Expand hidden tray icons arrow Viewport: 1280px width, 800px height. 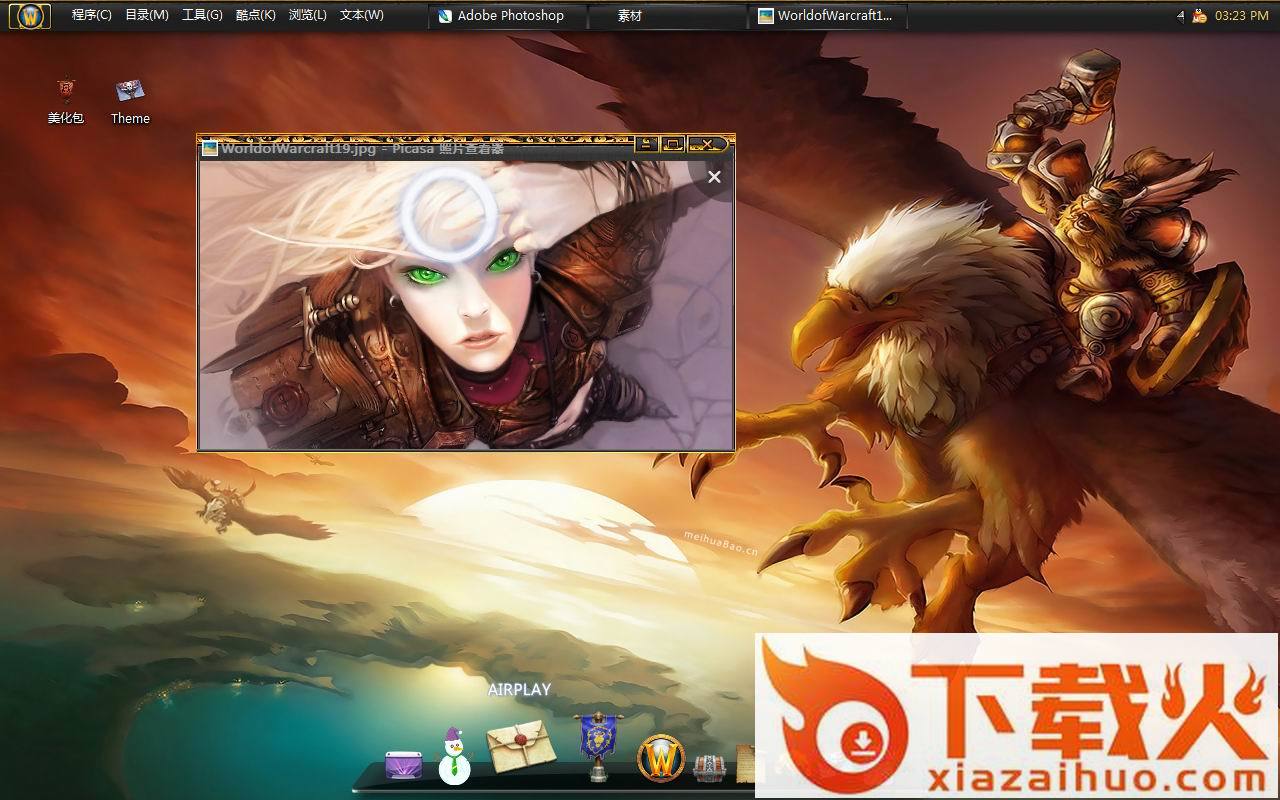point(1180,15)
